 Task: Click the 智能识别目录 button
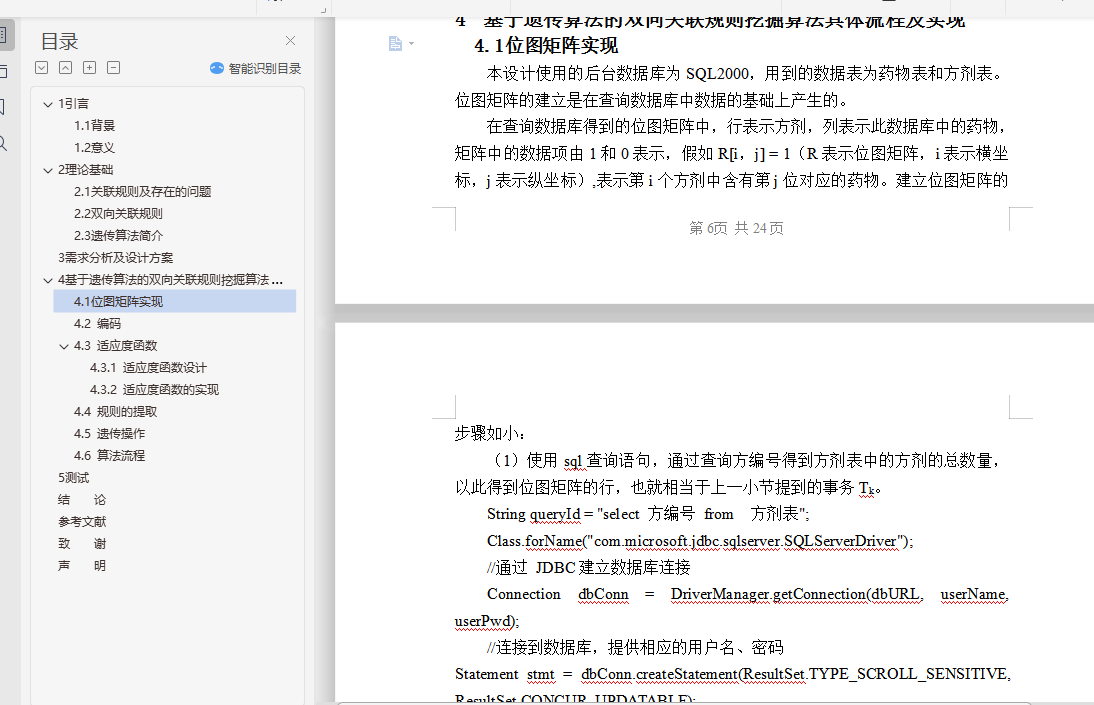pos(255,68)
